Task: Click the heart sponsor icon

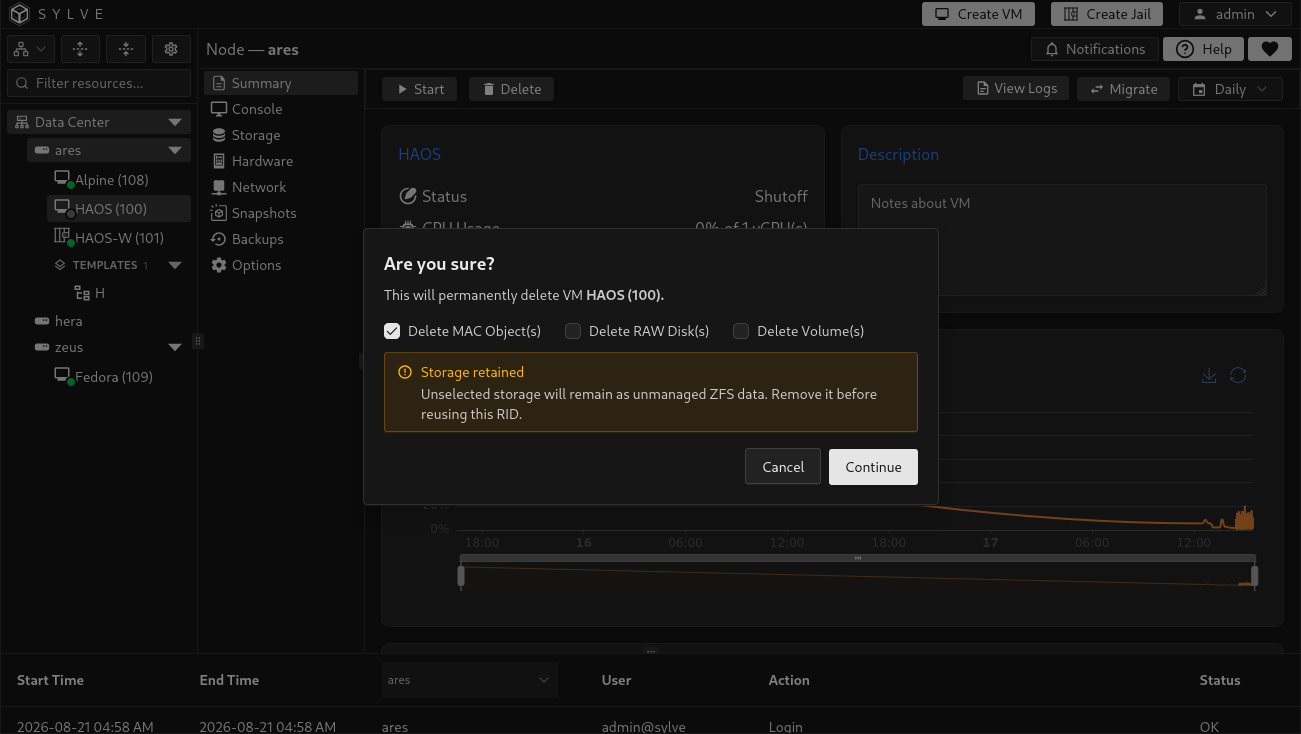Action: click(x=1270, y=49)
